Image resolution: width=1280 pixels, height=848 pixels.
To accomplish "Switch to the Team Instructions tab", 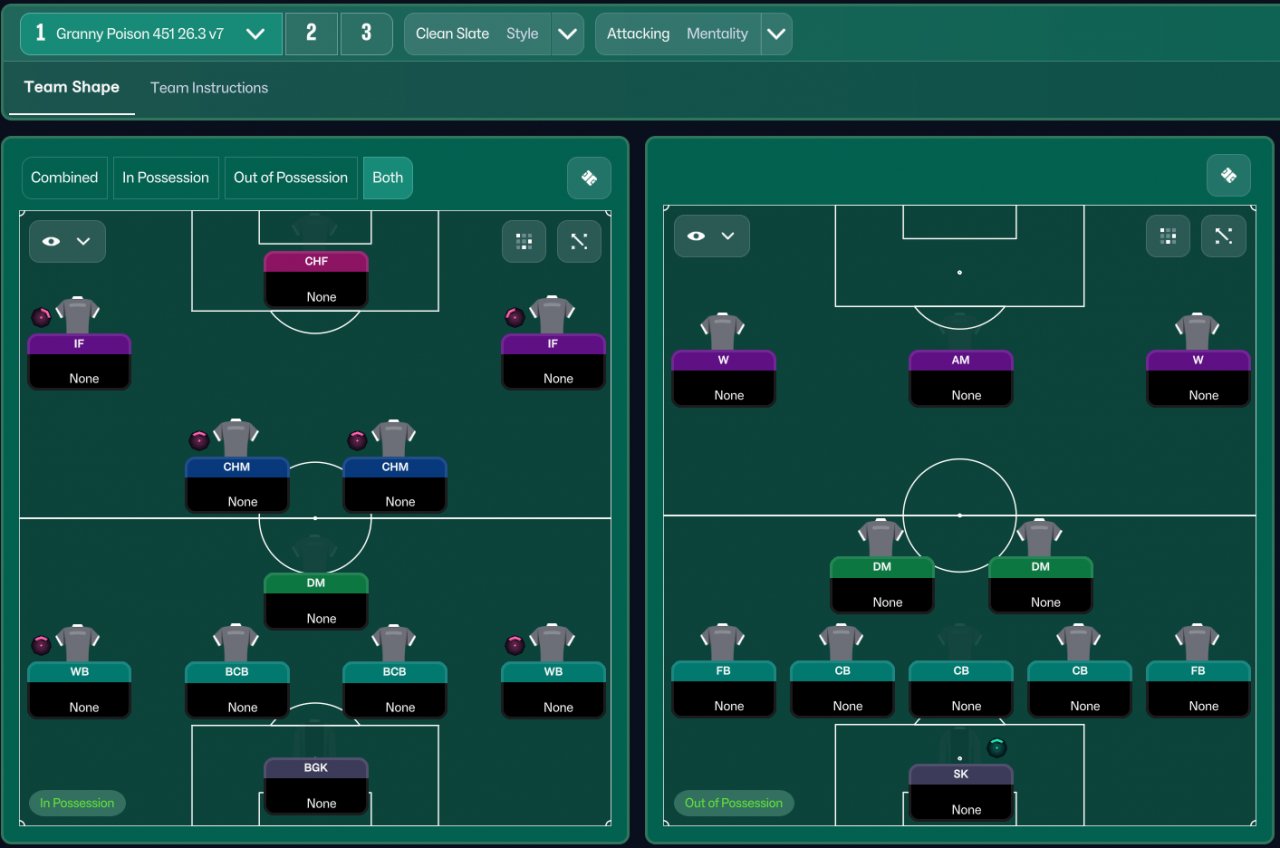I will [209, 88].
